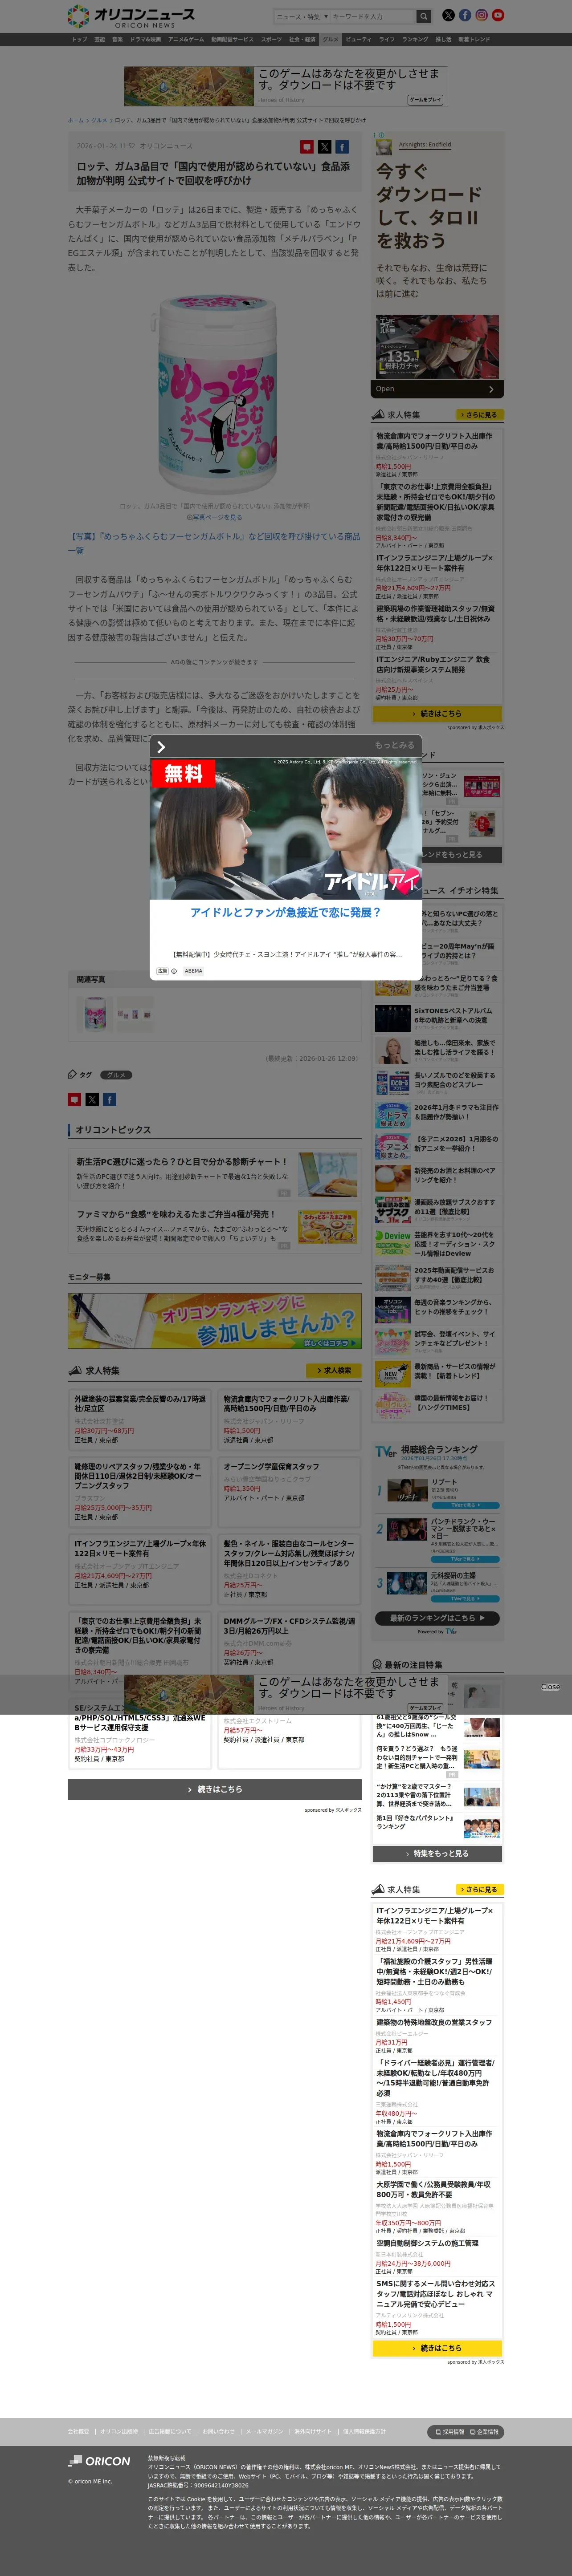This screenshot has height=2576, width=572.
Task: Click the ORICON footer logo
Action: (99, 2461)
